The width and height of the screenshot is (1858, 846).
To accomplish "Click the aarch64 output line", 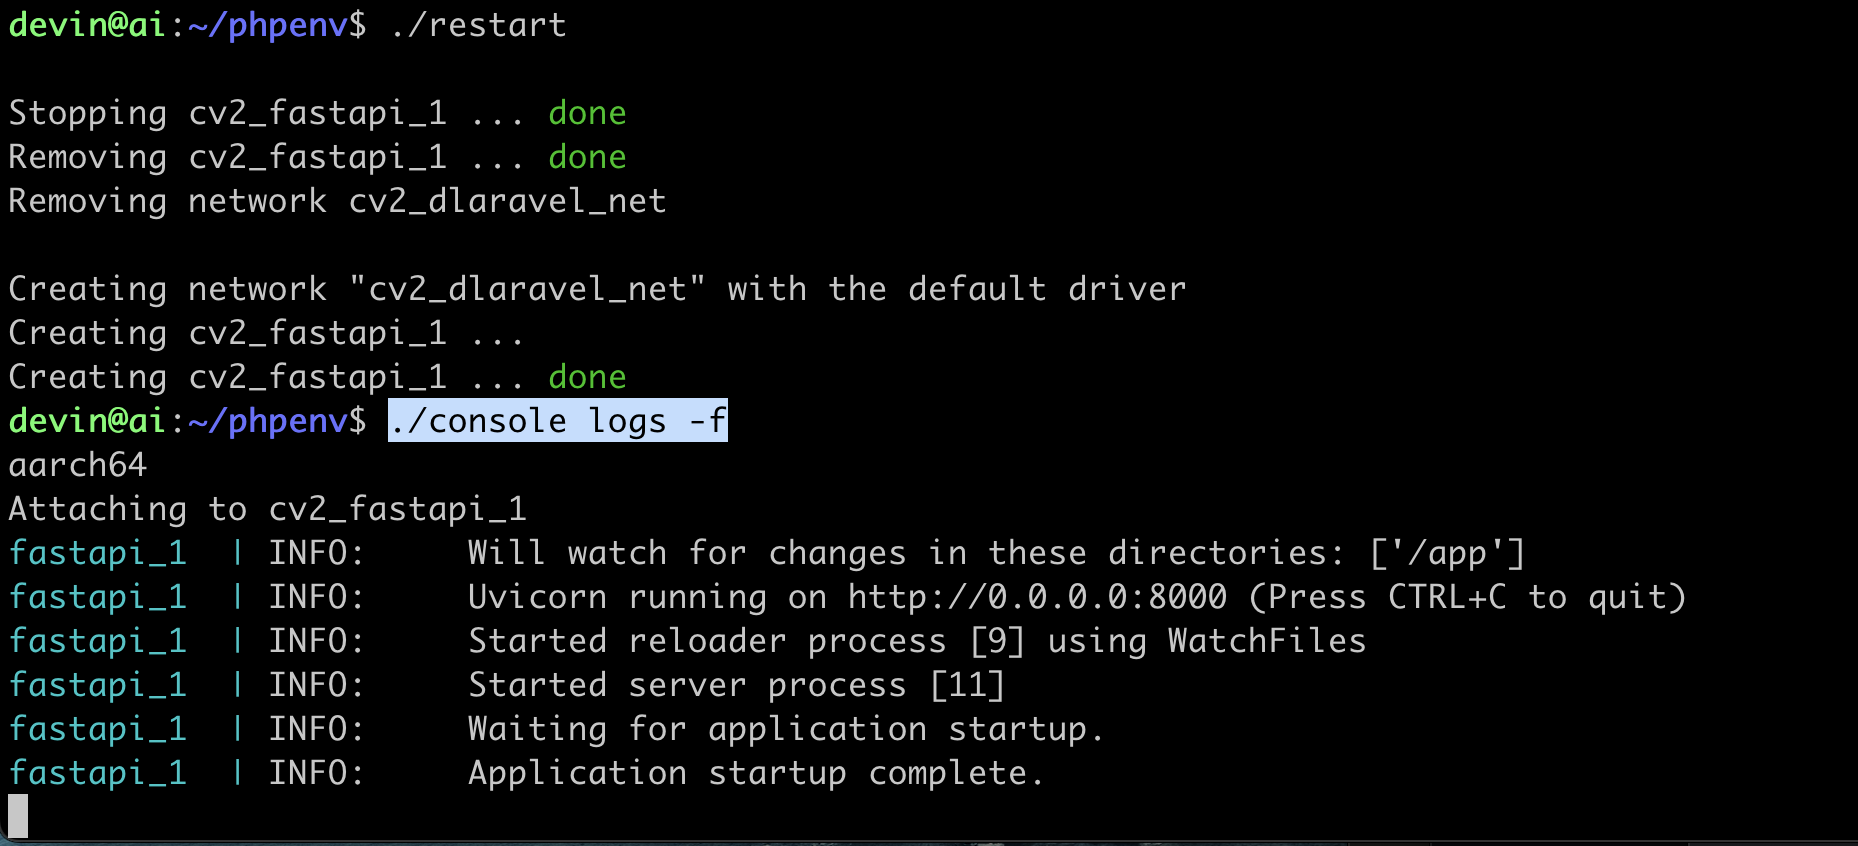I will click(77, 465).
